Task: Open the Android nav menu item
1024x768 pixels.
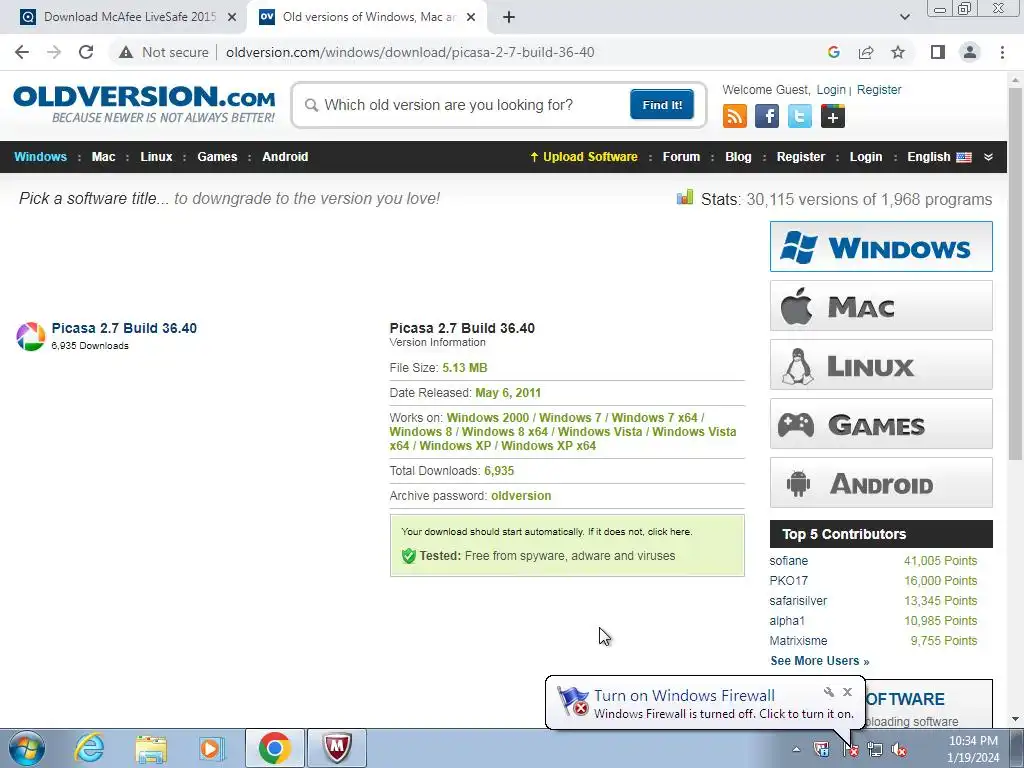Action: pyautogui.click(x=285, y=157)
